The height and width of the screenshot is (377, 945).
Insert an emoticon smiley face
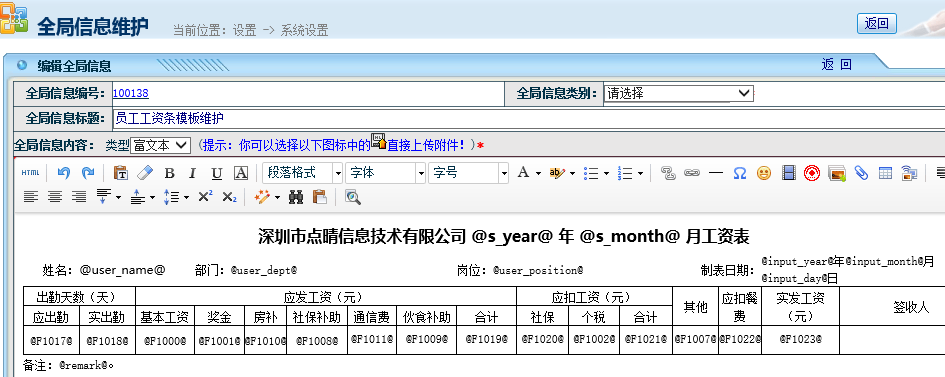click(764, 173)
